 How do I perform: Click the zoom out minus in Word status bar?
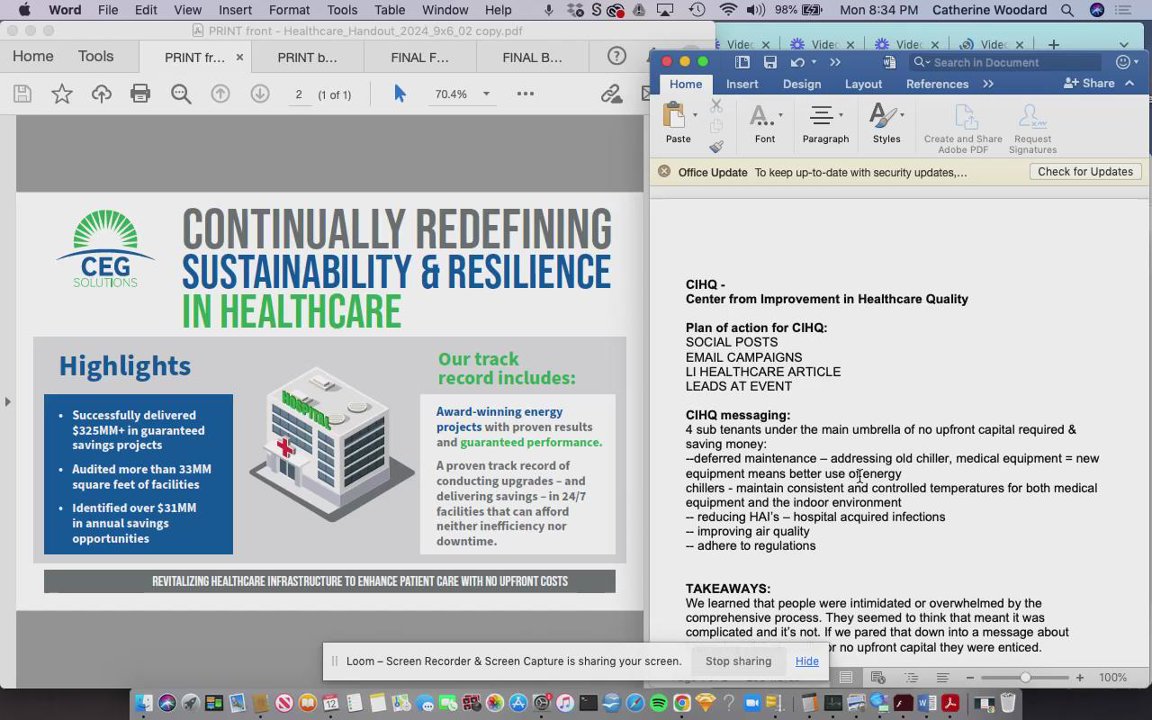coord(970,677)
